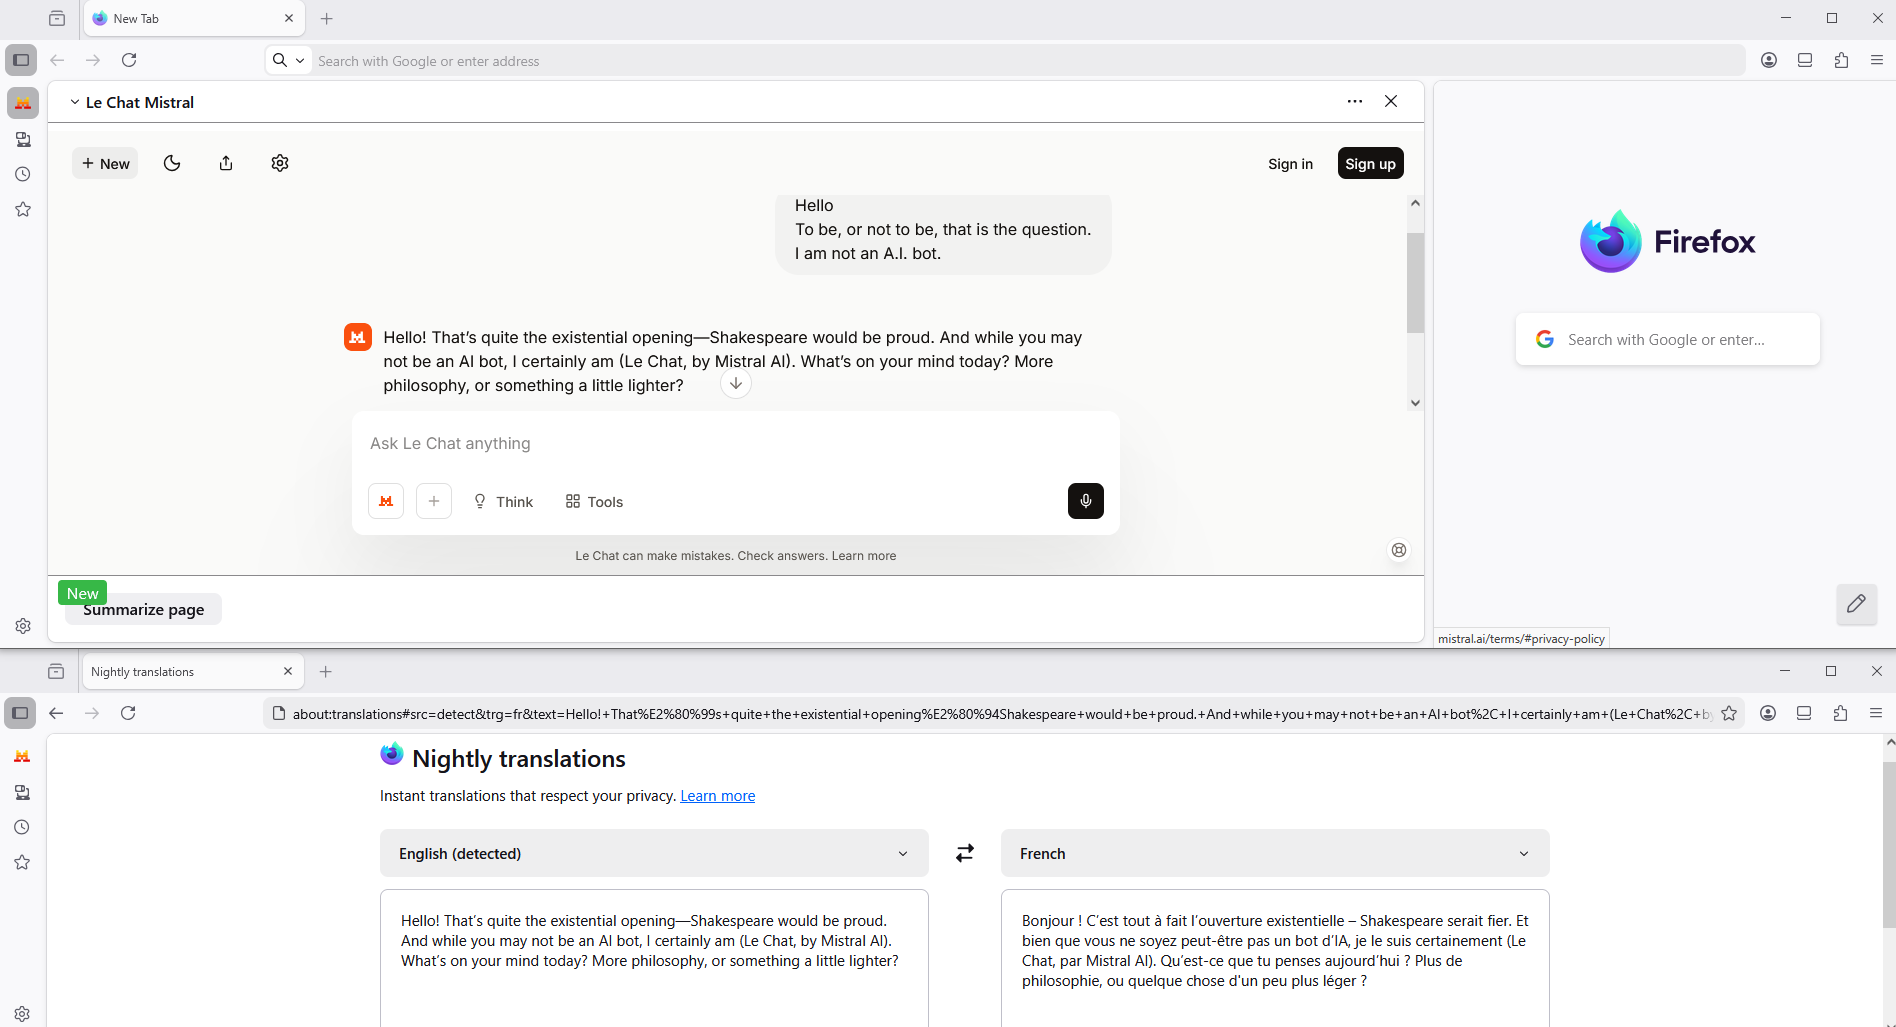Open the Mistral chatbot in the bottom window's sidebar
Screen dimensions: 1896x1027
pyautogui.click(x=22, y=756)
